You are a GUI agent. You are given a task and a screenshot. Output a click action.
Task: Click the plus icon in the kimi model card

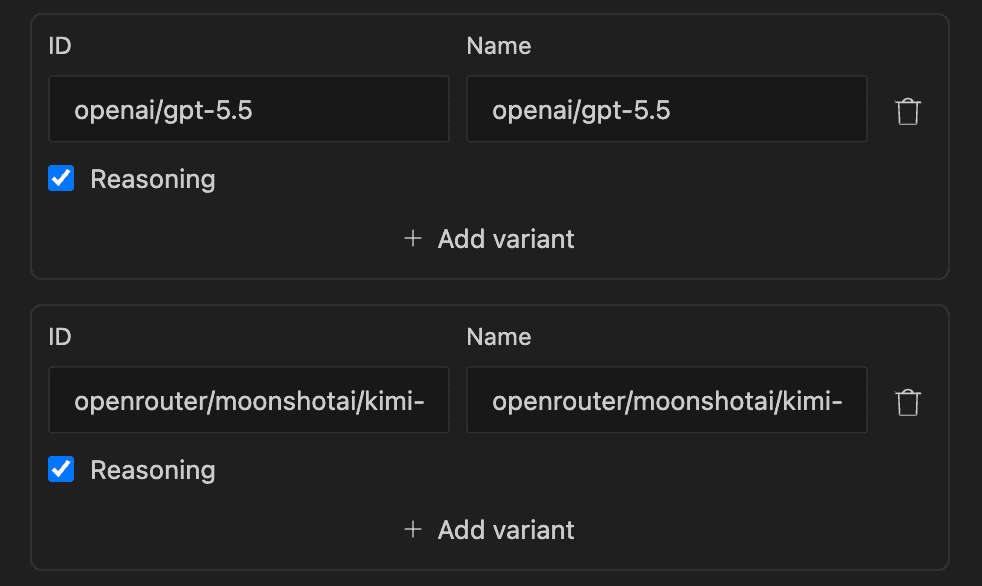[x=413, y=530]
